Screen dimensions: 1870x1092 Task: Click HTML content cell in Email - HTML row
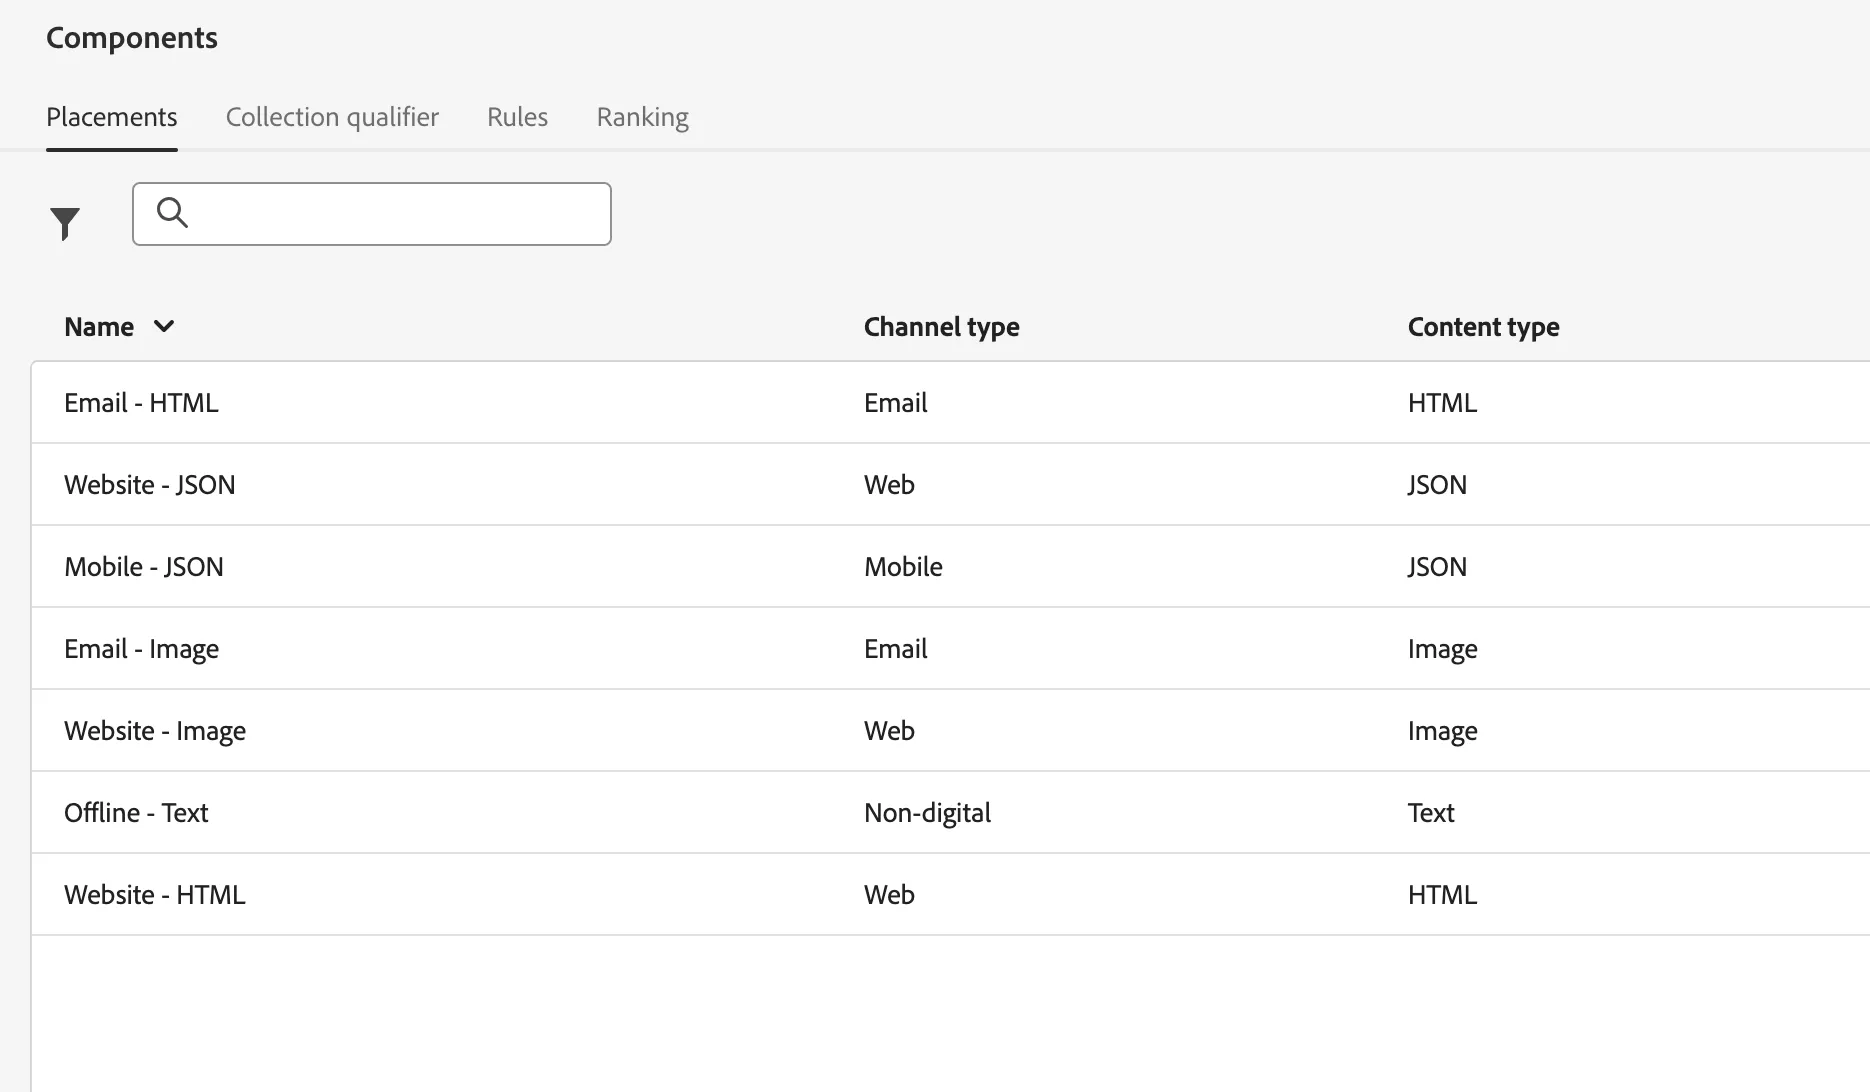tap(1442, 402)
